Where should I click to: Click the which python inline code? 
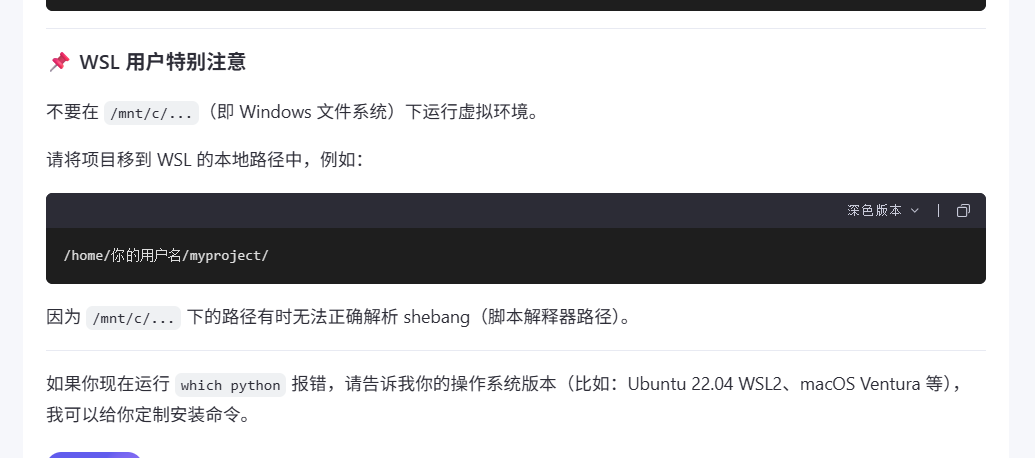pos(230,385)
